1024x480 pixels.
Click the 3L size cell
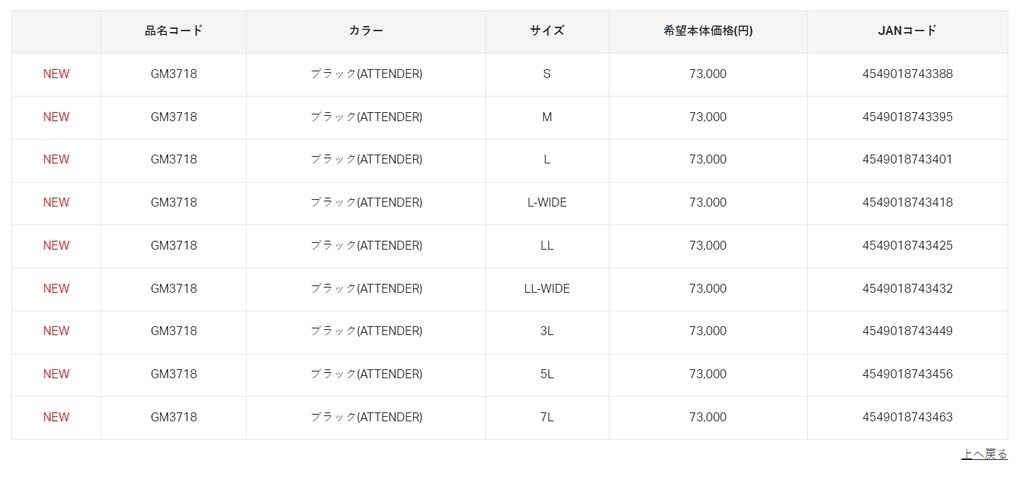pos(547,331)
